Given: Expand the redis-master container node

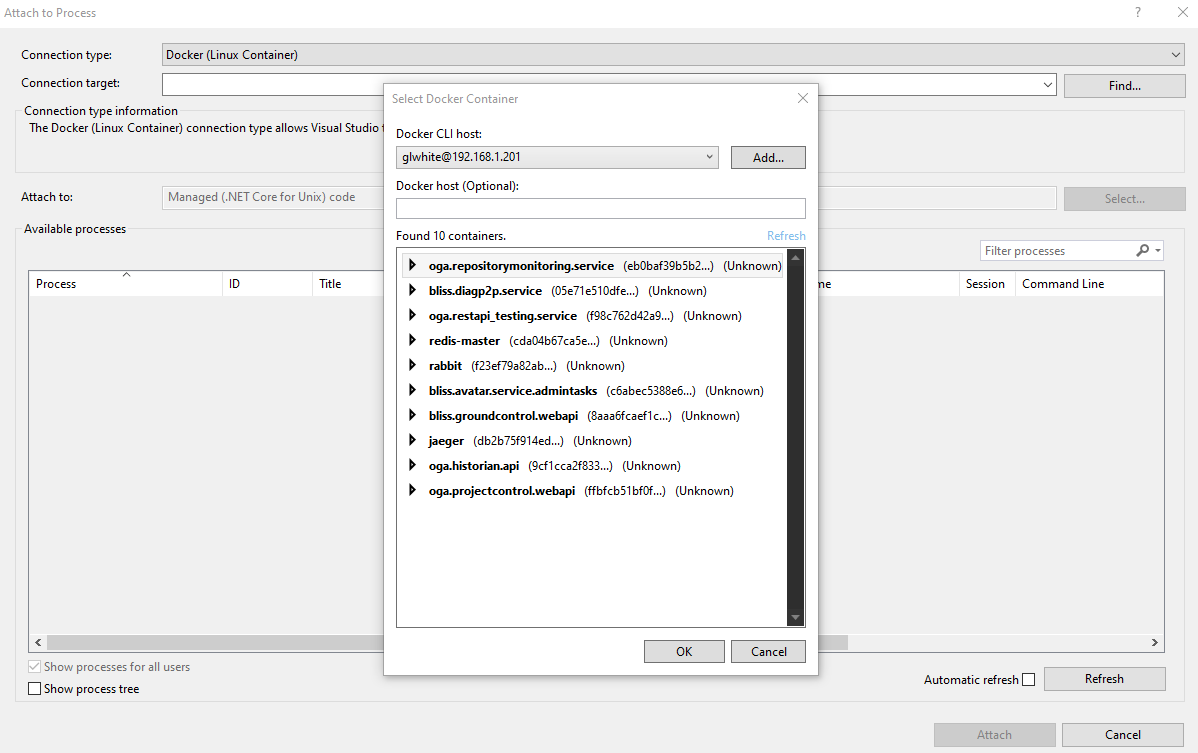Looking at the screenshot, I should pyautogui.click(x=413, y=341).
